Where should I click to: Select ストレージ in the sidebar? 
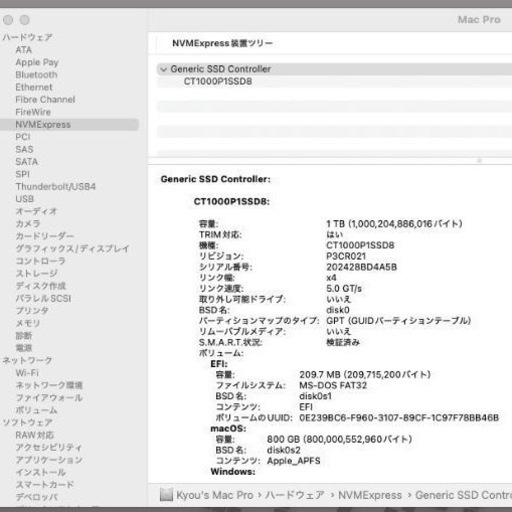37,273
